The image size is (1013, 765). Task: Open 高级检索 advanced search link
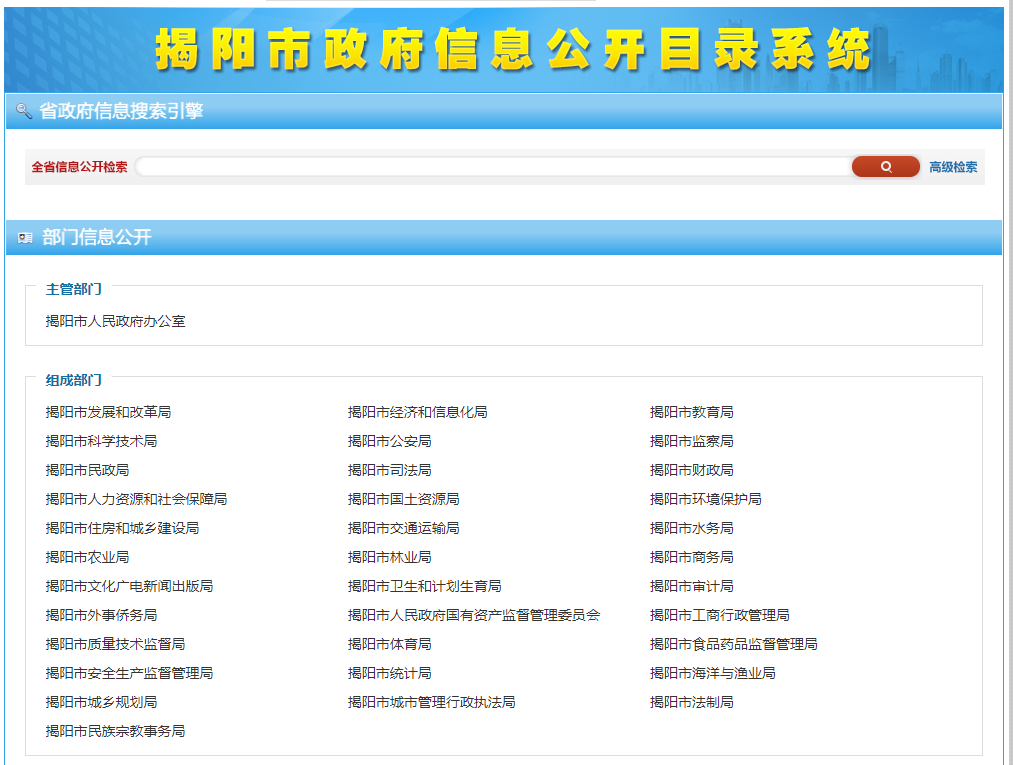pos(953,167)
